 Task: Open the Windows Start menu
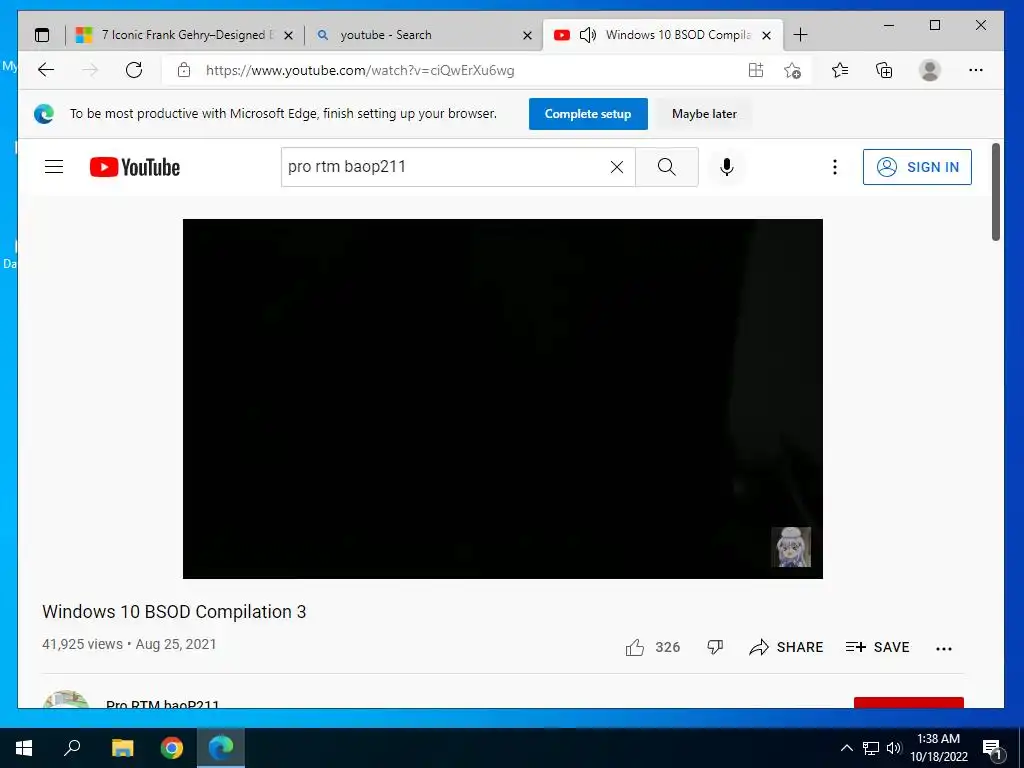coord(24,748)
